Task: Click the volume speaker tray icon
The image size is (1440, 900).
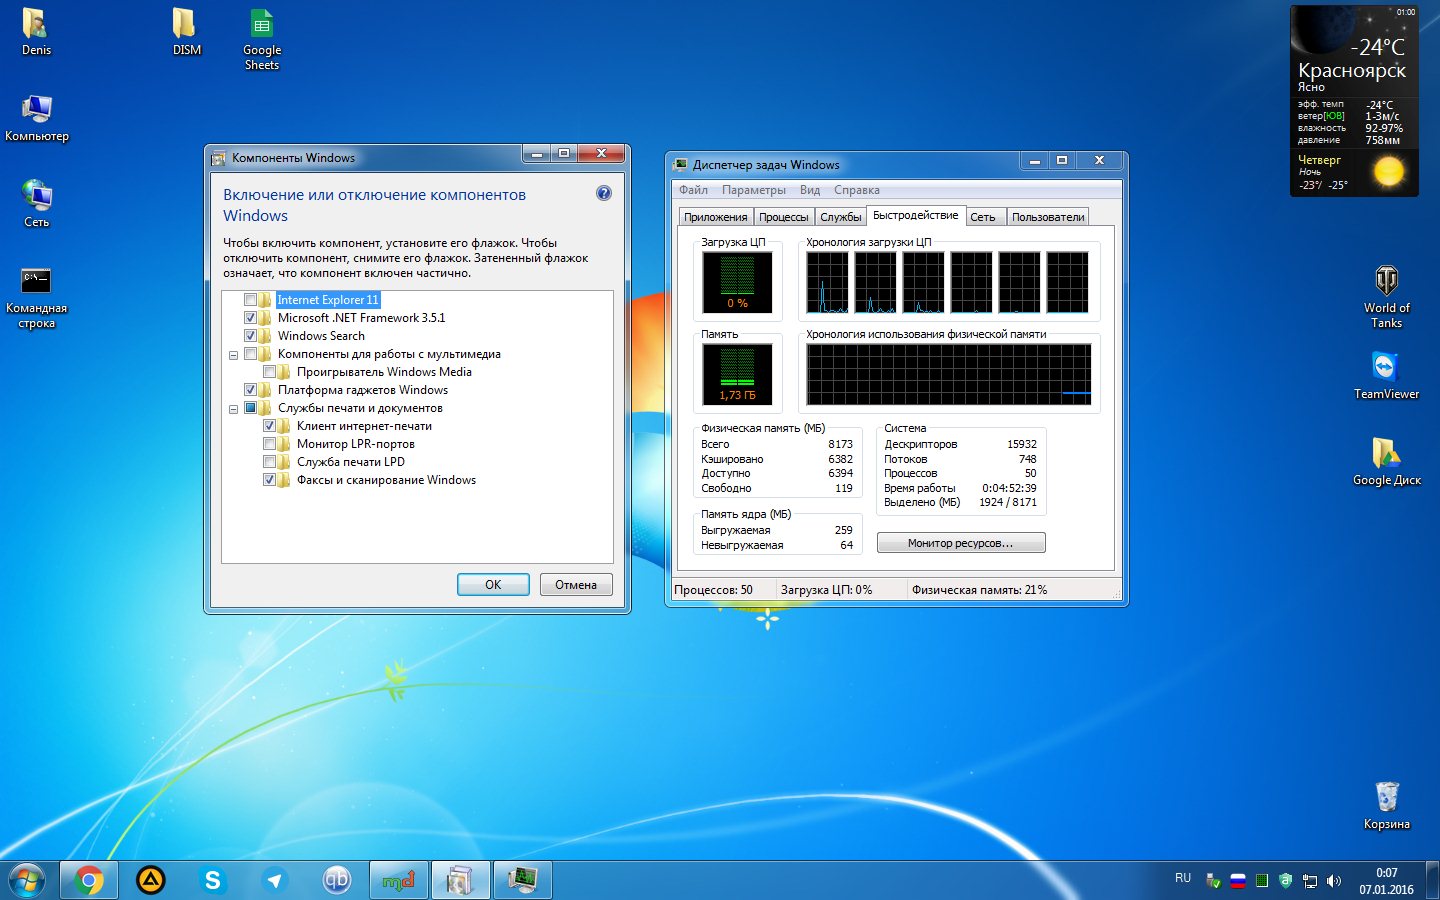Action: coord(1333,881)
